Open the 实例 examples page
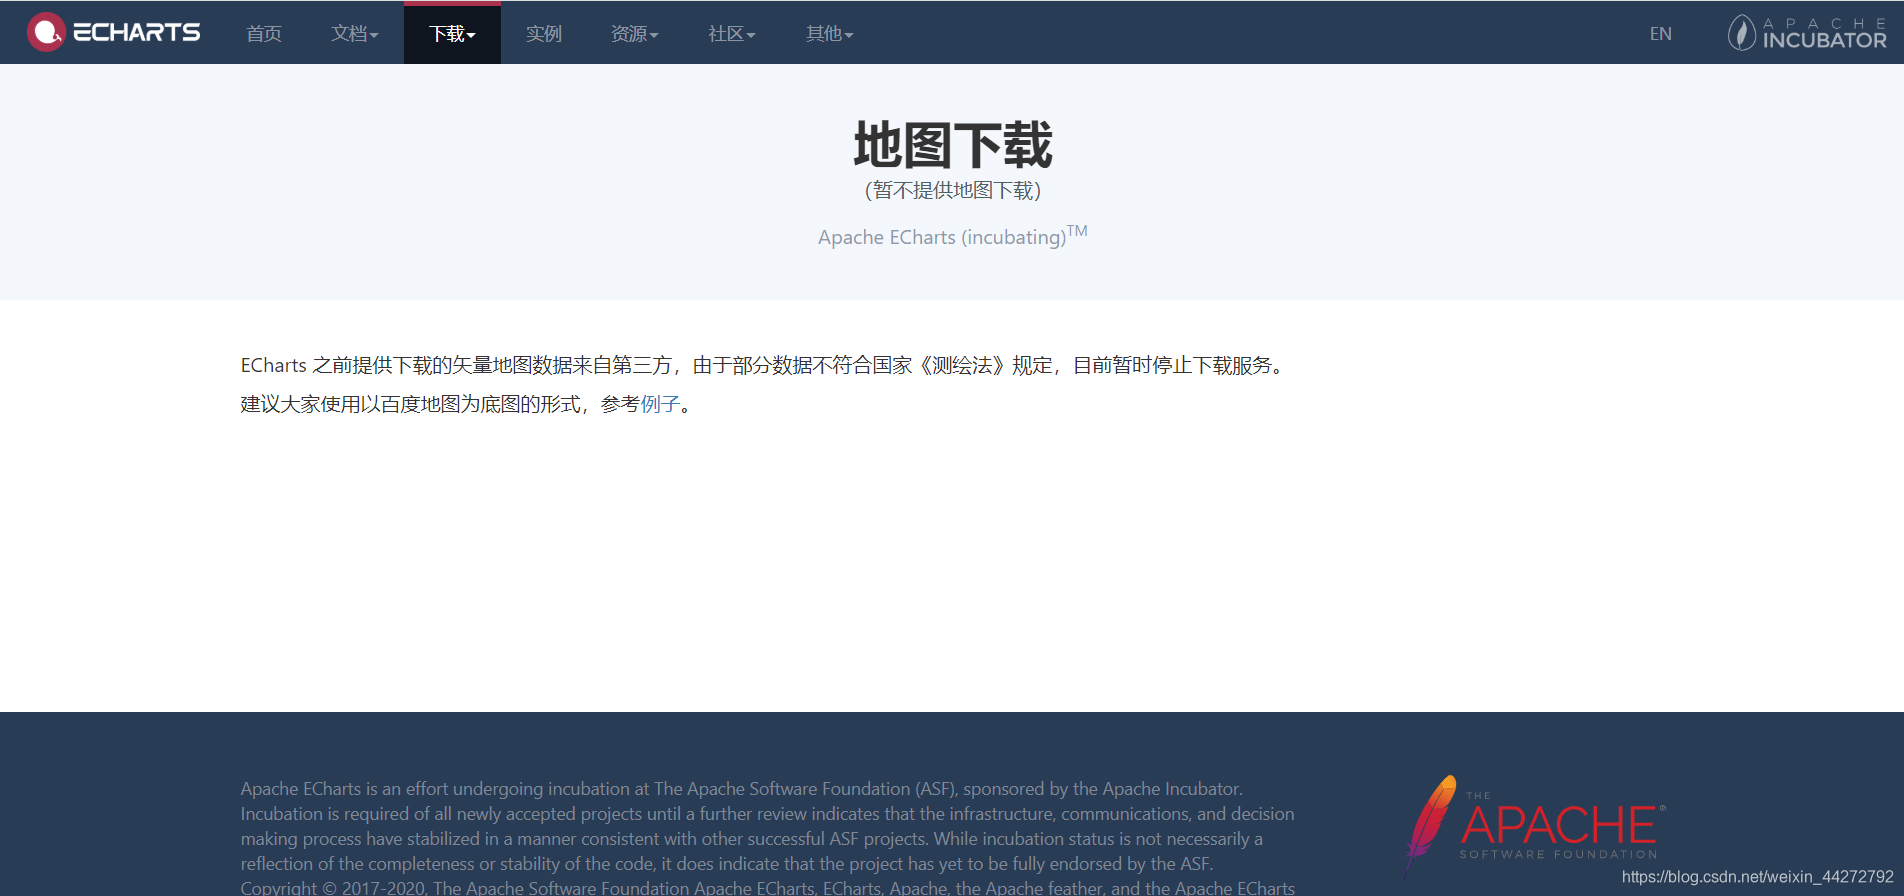Viewport: 1904px width, 896px height. click(544, 33)
